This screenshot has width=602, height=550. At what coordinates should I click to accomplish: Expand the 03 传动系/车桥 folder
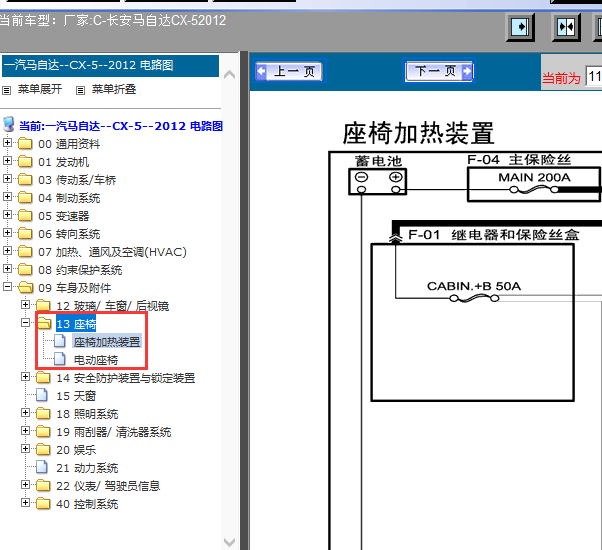click(x=7, y=178)
